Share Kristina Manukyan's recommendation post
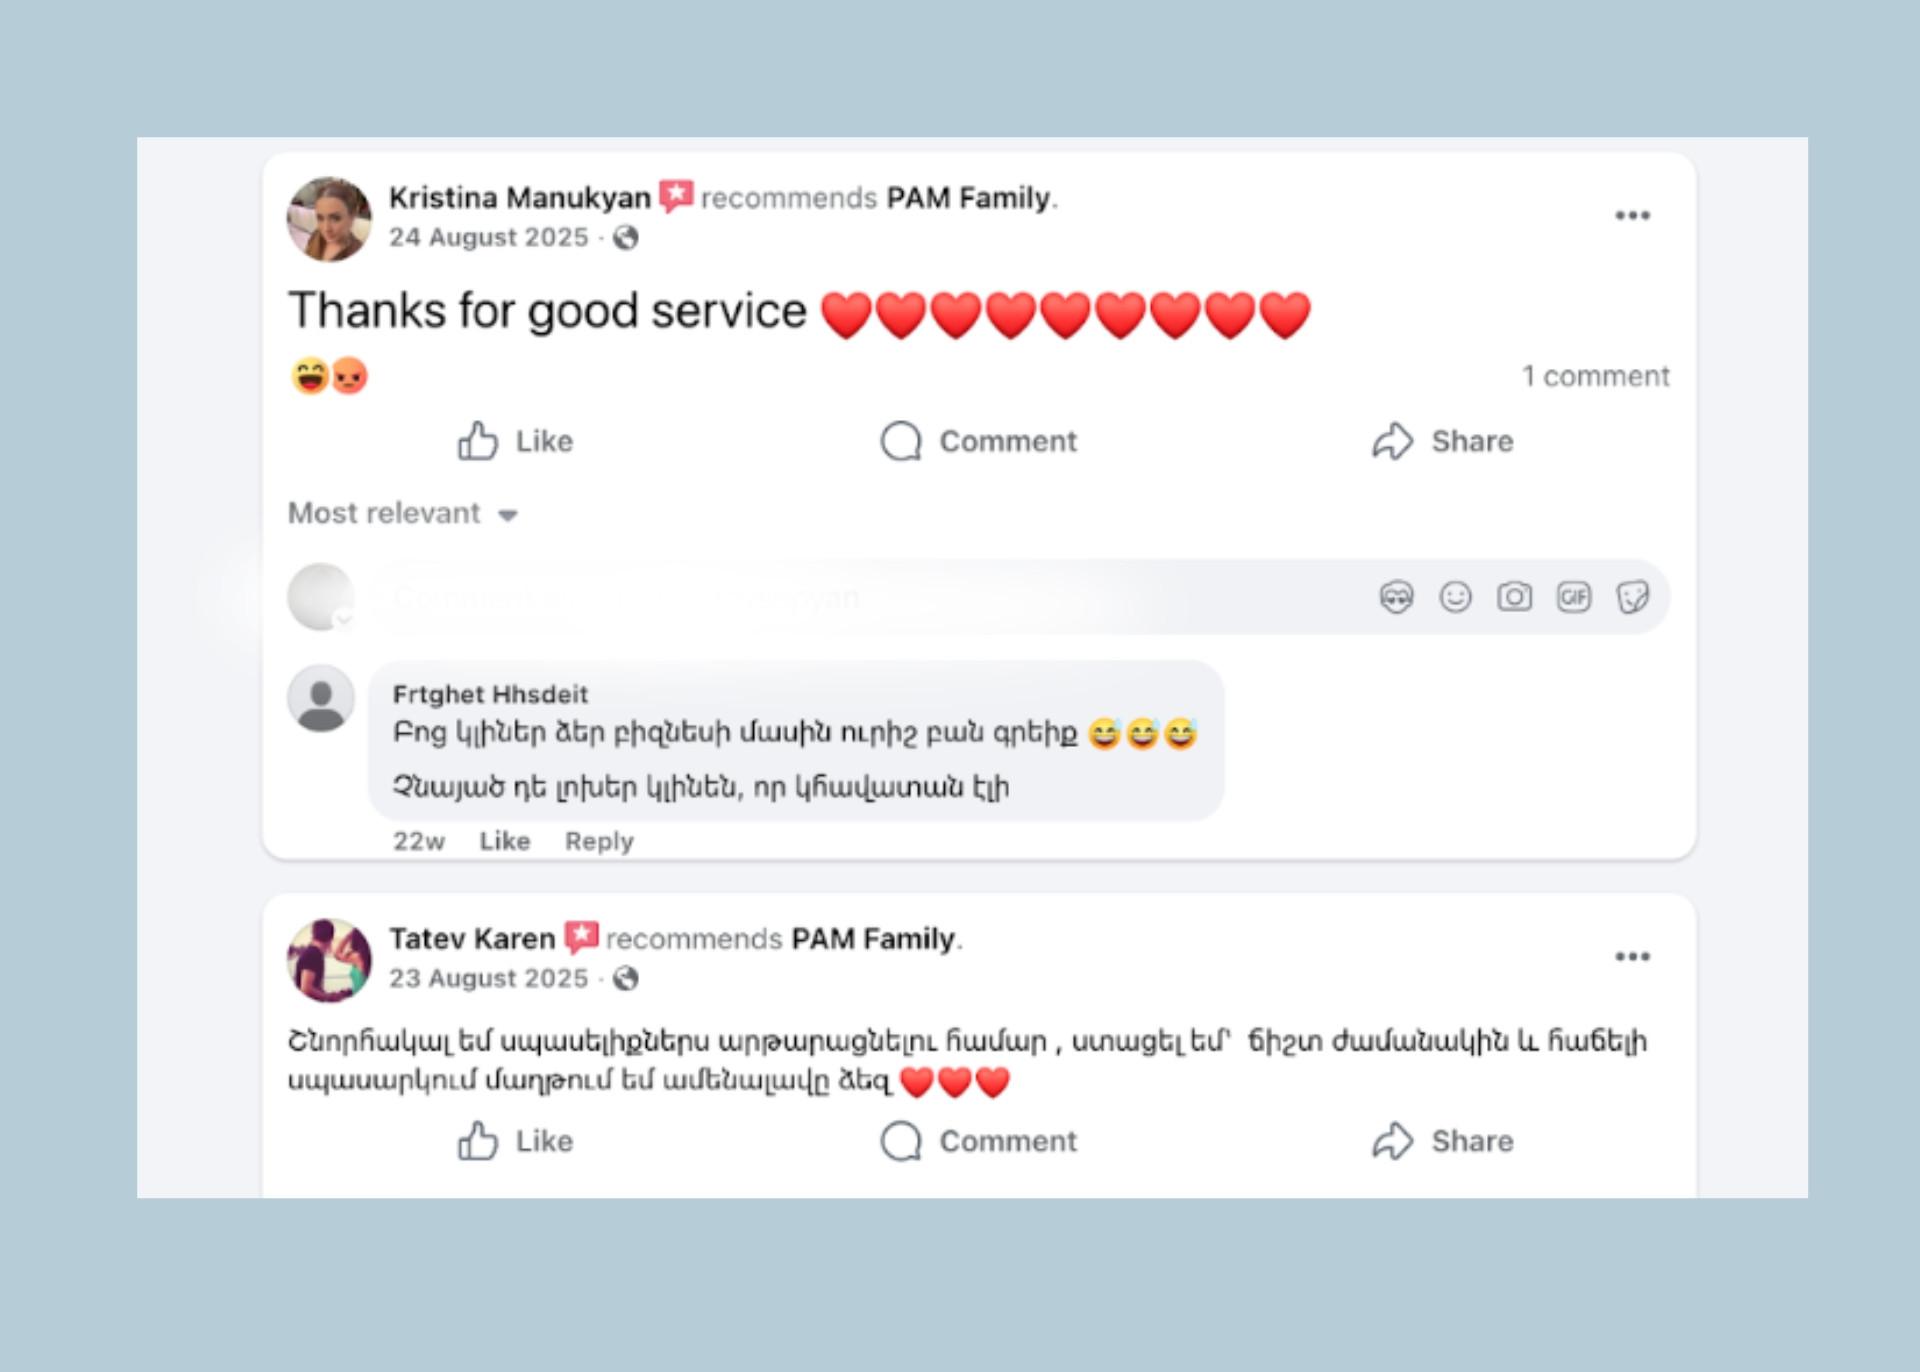Image resolution: width=1920 pixels, height=1372 pixels. 1442,441
